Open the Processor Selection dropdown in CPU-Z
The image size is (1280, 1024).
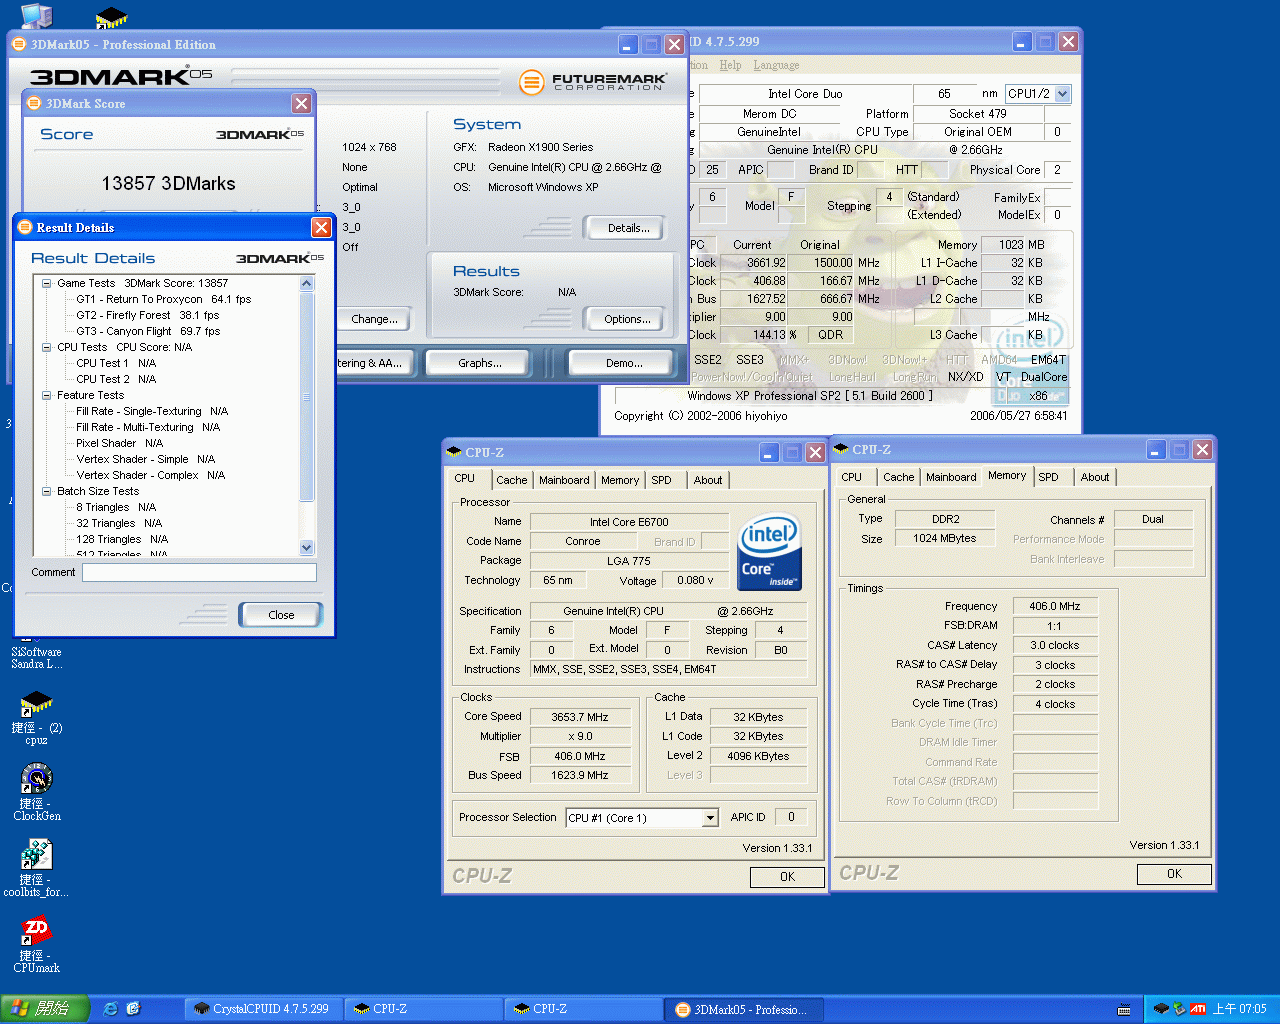click(x=711, y=818)
